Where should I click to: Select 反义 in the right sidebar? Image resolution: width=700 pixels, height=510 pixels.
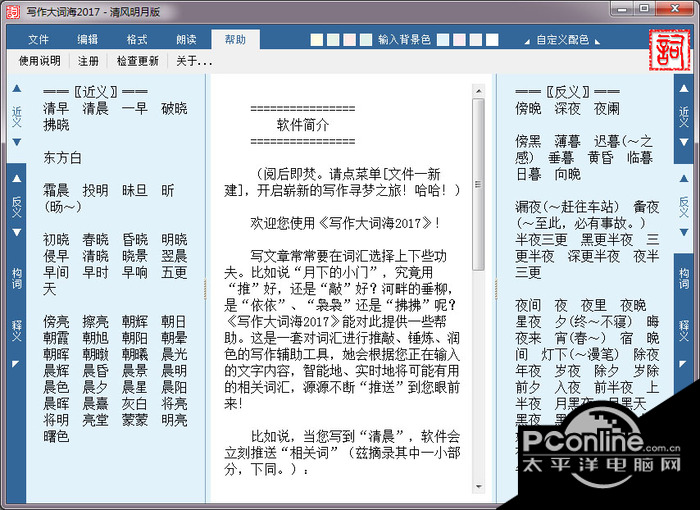tap(684, 206)
